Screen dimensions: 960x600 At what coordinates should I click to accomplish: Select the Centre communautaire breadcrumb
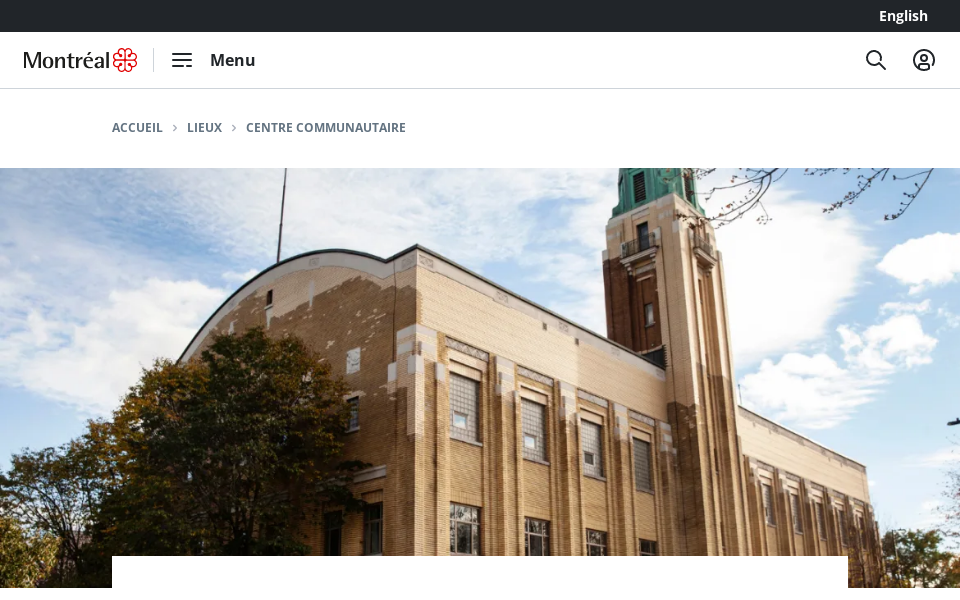tap(326, 128)
